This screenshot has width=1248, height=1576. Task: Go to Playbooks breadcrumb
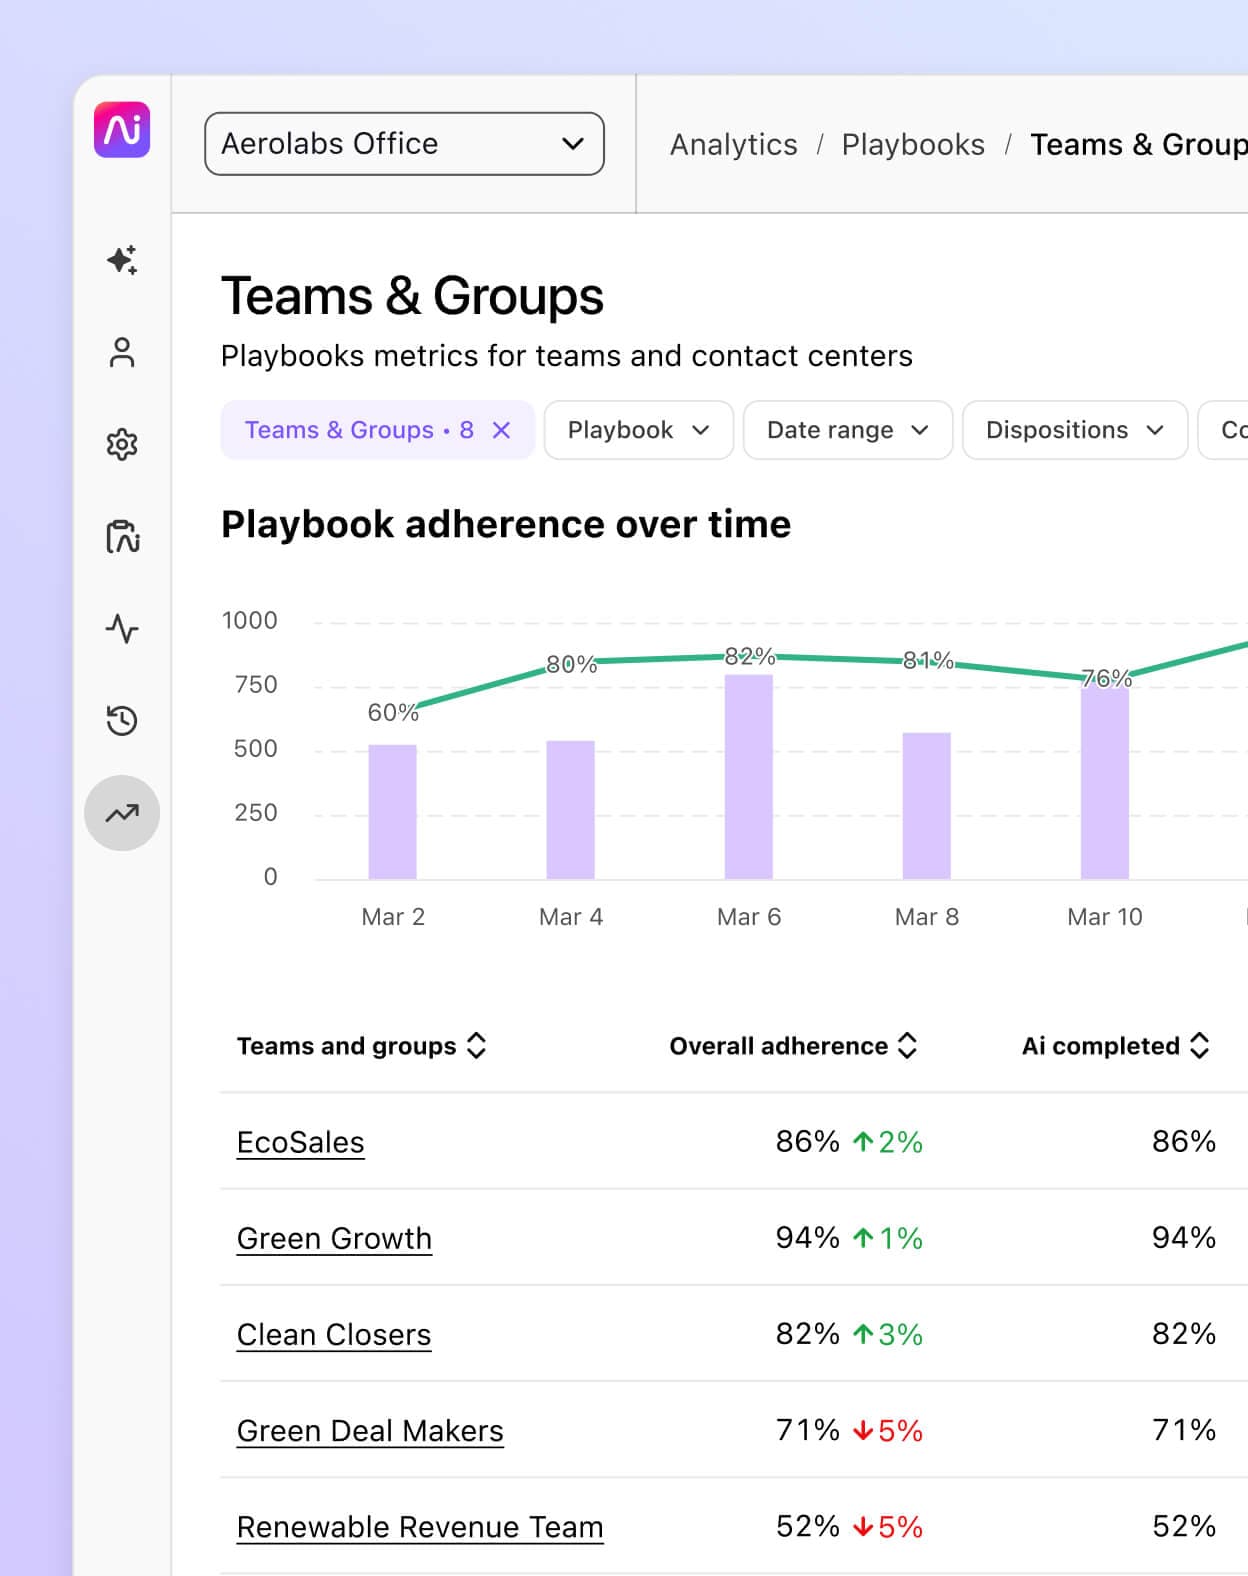point(913,145)
